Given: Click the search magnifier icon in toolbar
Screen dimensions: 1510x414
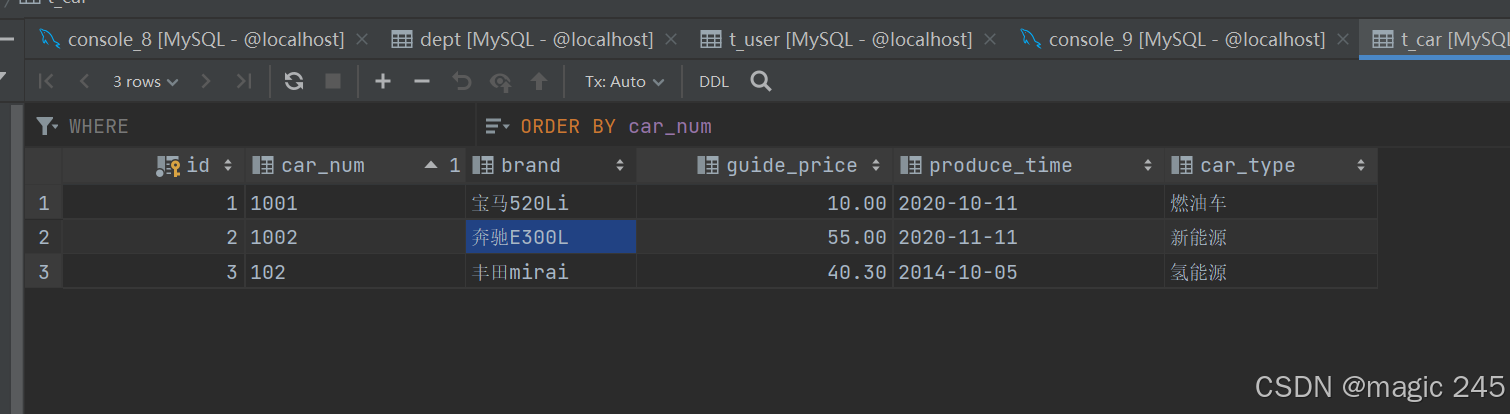Looking at the screenshot, I should (761, 81).
